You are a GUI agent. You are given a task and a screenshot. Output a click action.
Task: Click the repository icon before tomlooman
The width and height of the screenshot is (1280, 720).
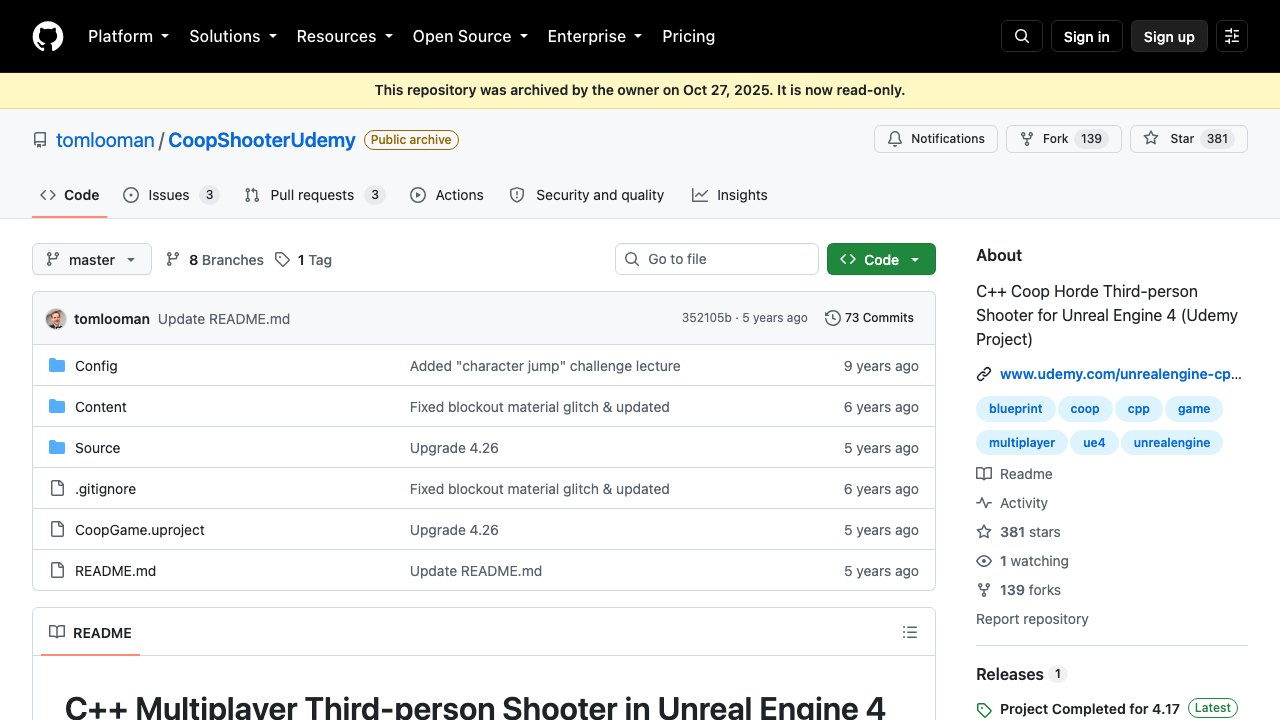[40, 140]
